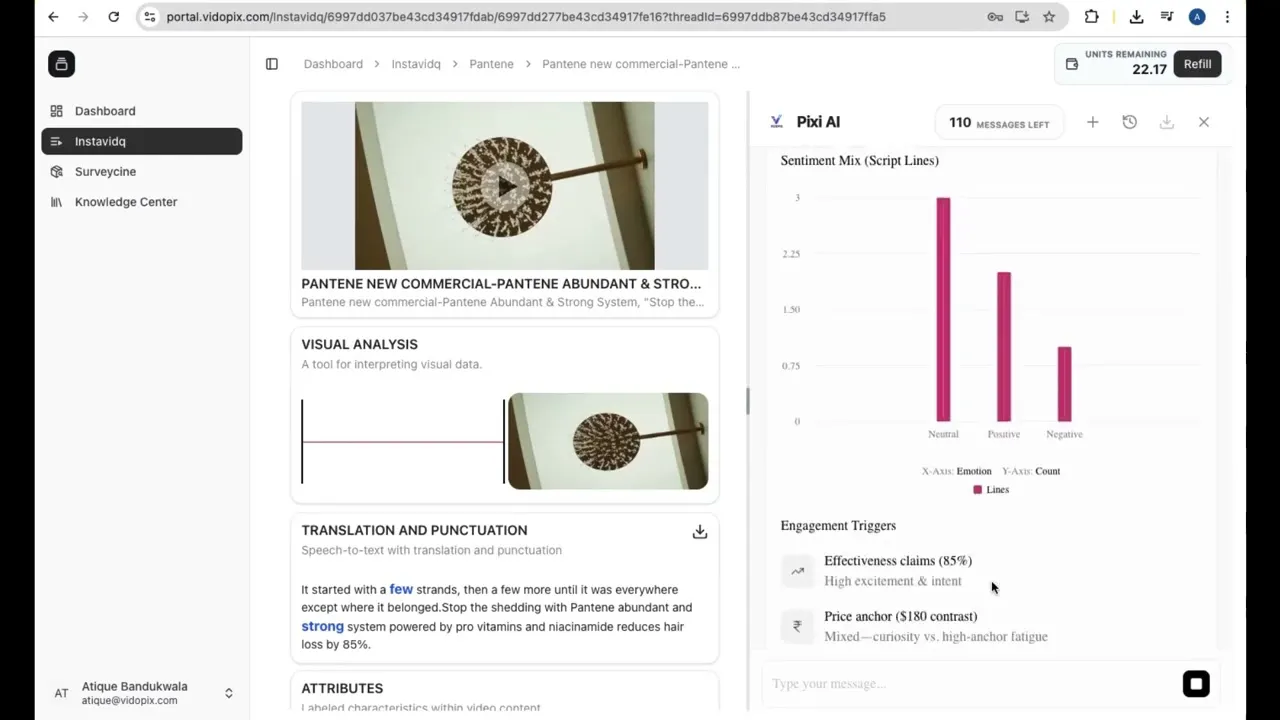Stop the Pixi AI response generation
Image resolution: width=1280 pixels, height=720 pixels.
pos(1196,684)
